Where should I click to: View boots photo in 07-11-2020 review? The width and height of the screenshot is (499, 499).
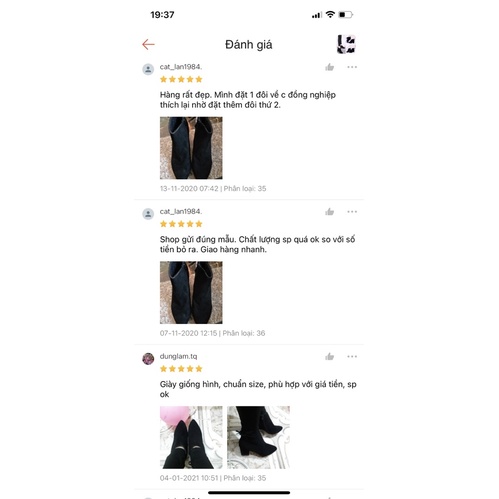(x=191, y=292)
